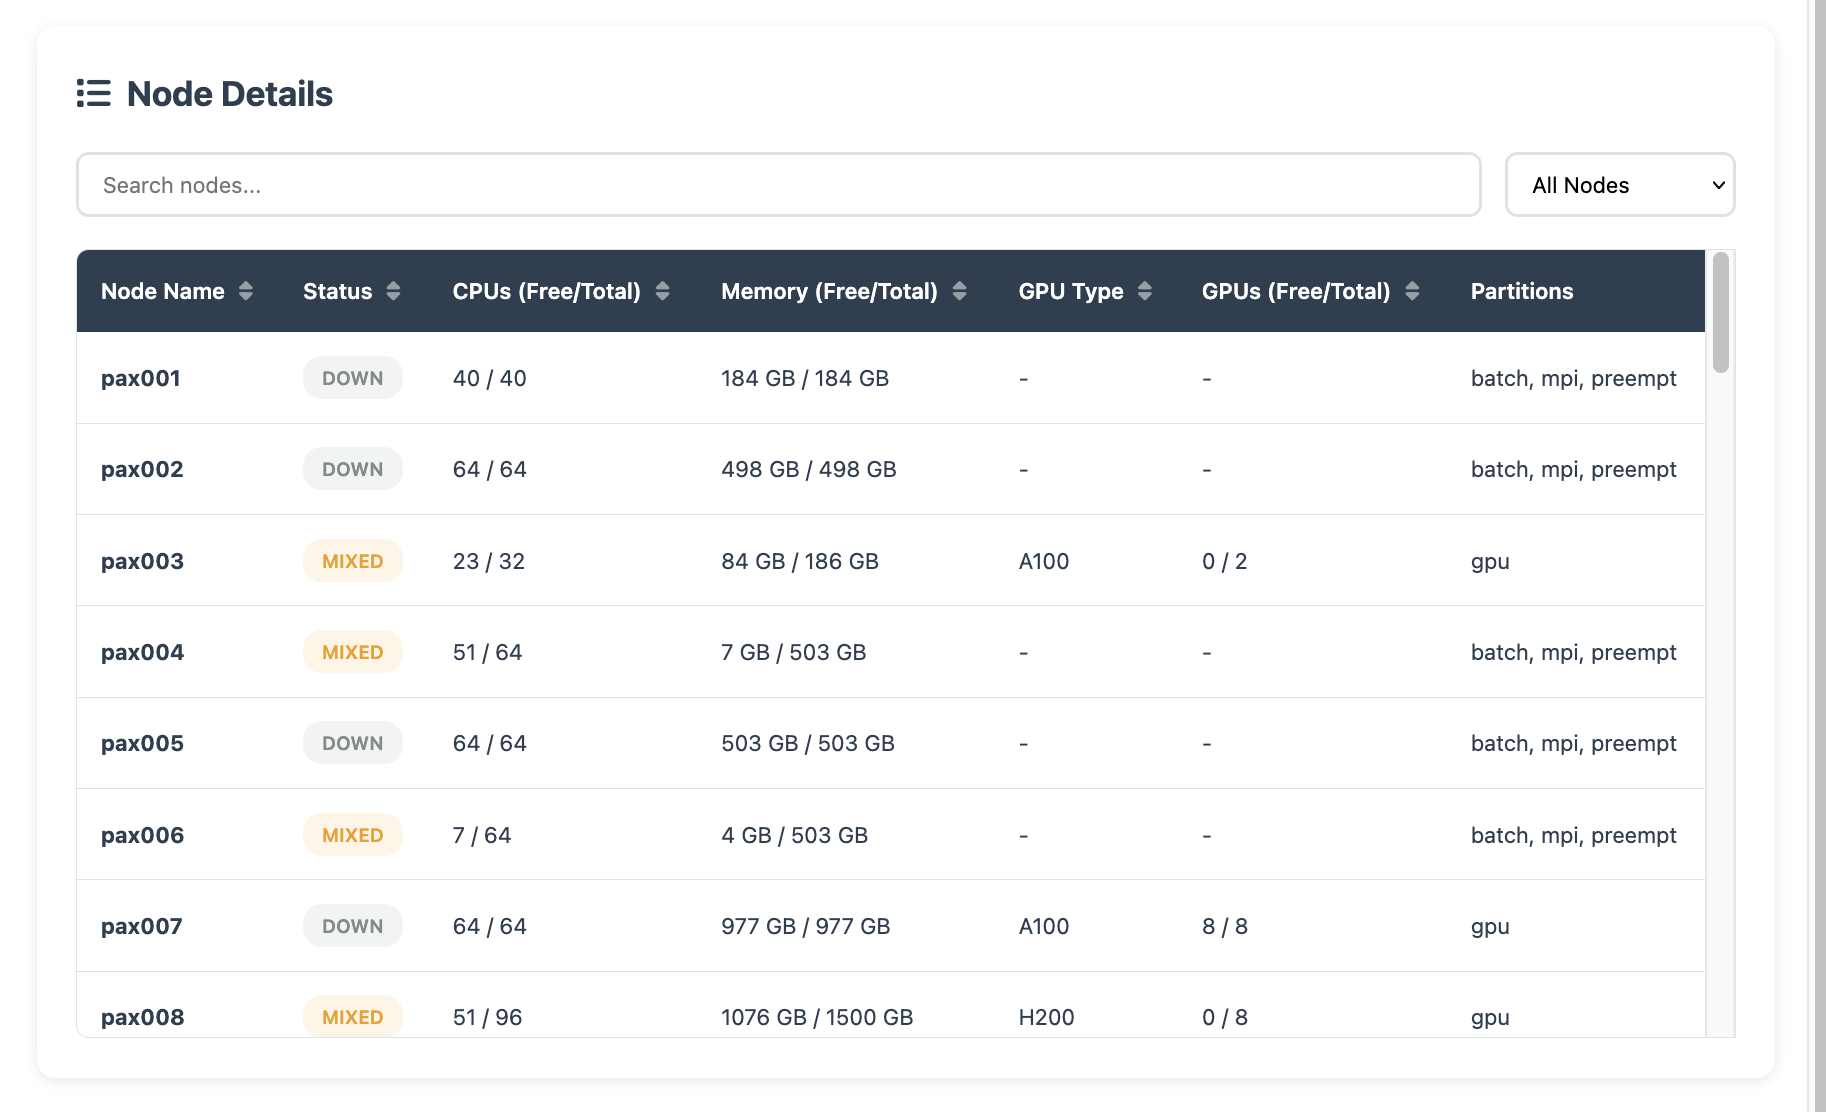Sort by GPU Type arrow icon

coord(1145,291)
